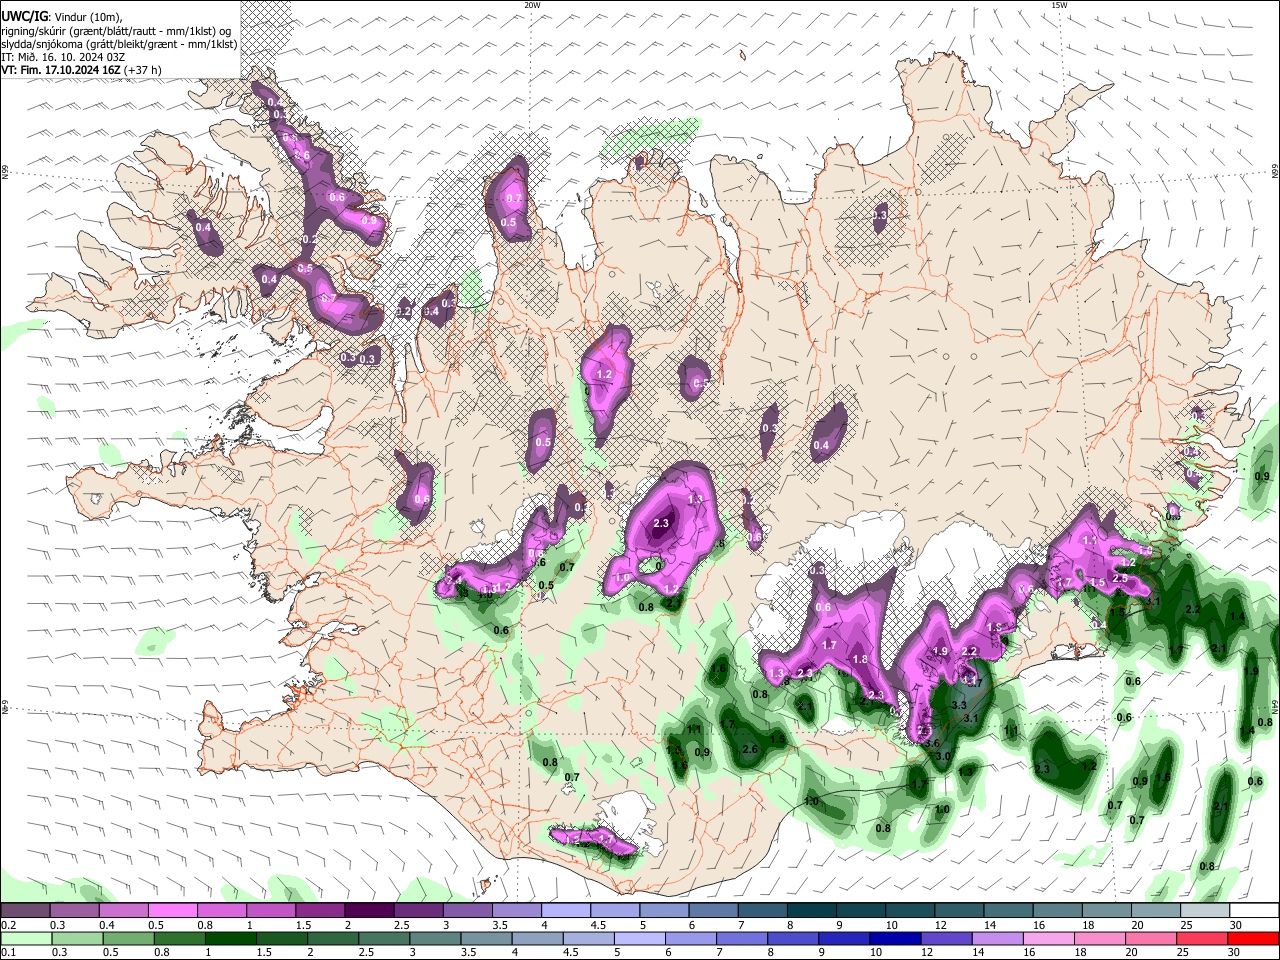Select grey-purple swatch labeled 0.2 in snow legend

click(25, 910)
